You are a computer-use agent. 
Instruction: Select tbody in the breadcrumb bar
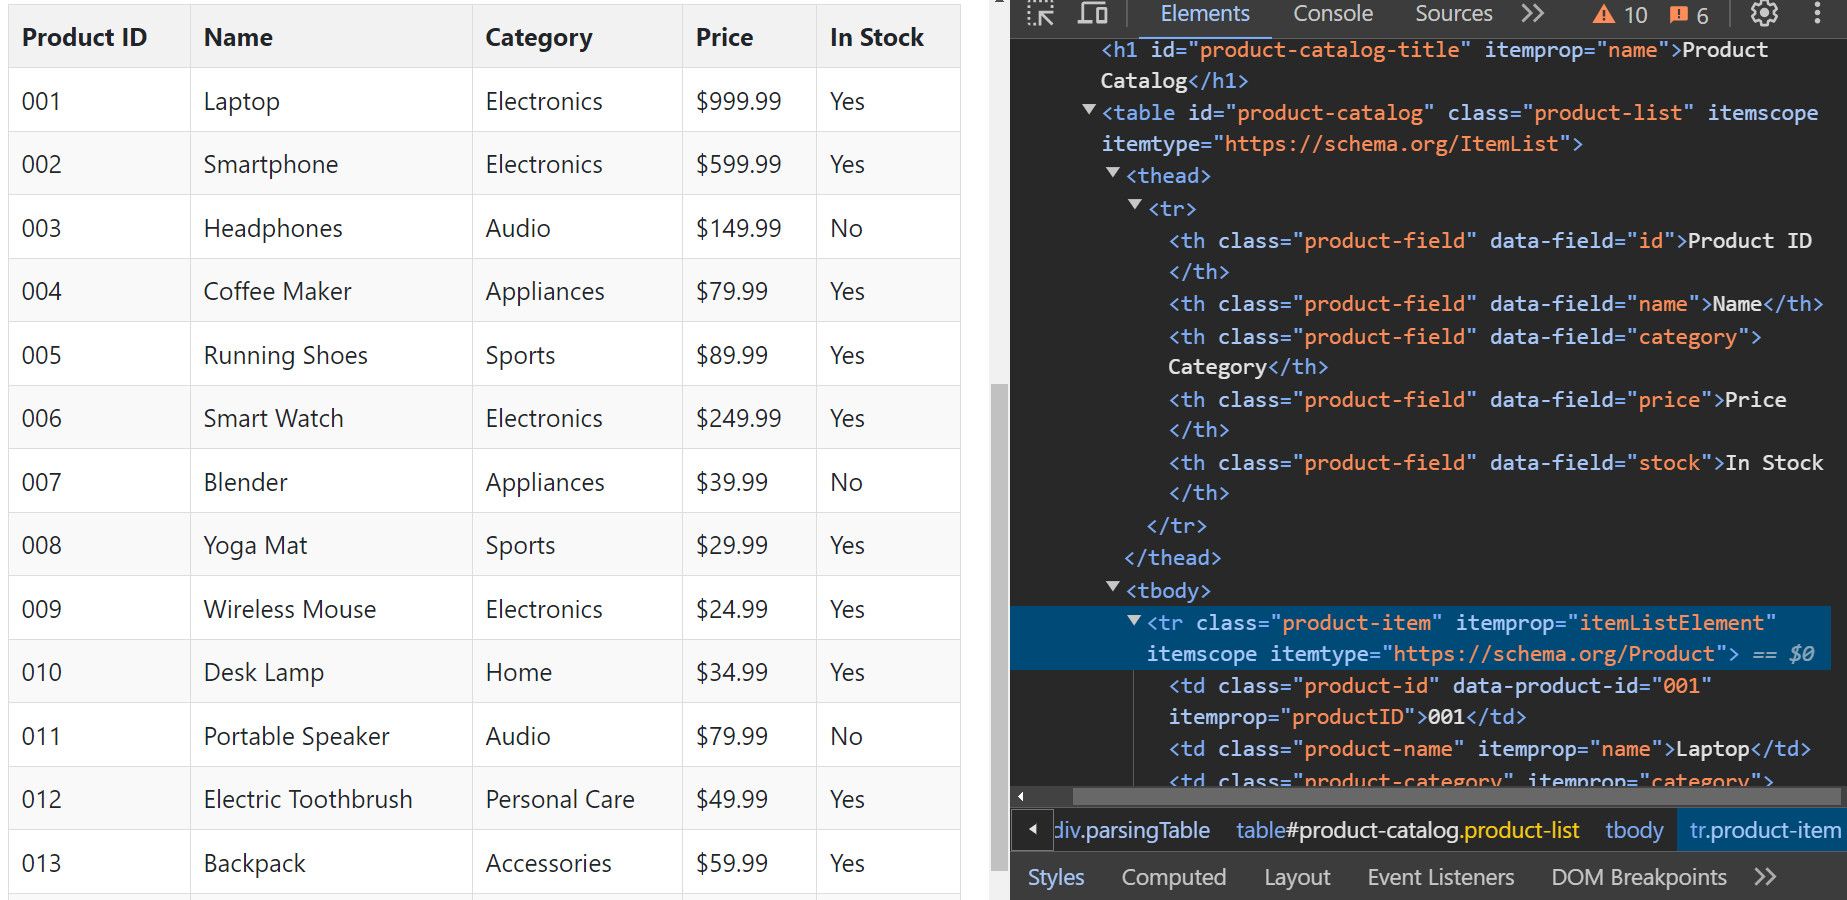[x=1634, y=830]
